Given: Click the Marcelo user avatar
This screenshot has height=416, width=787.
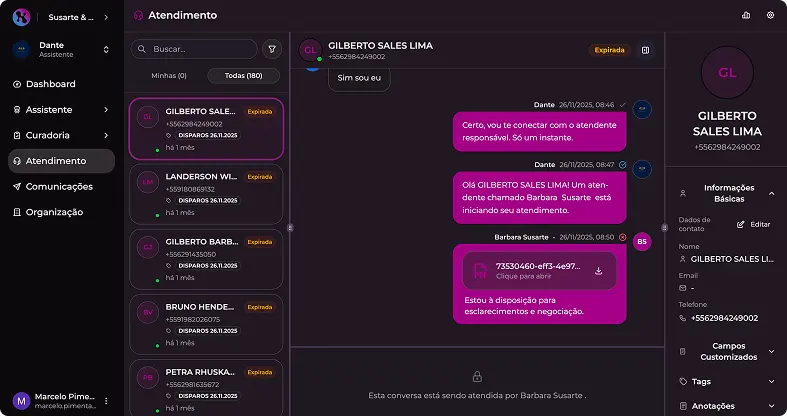Looking at the screenshot, I should point(21,401).
